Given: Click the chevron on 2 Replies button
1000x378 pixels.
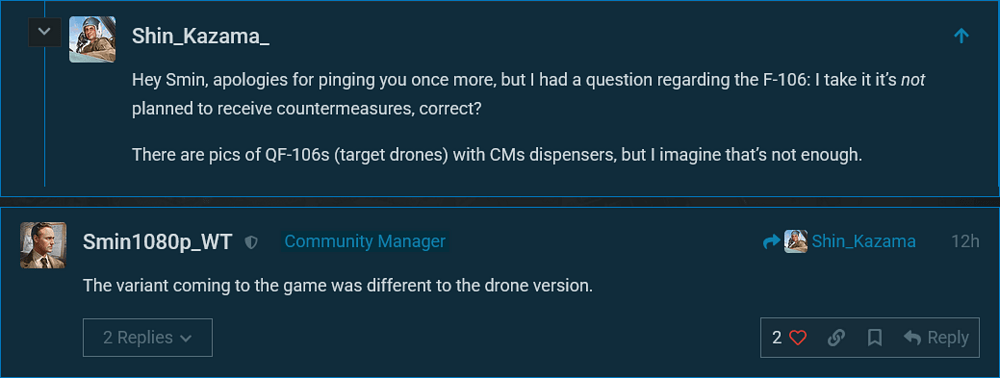Looking at the screenshot, I should [186, 338].
